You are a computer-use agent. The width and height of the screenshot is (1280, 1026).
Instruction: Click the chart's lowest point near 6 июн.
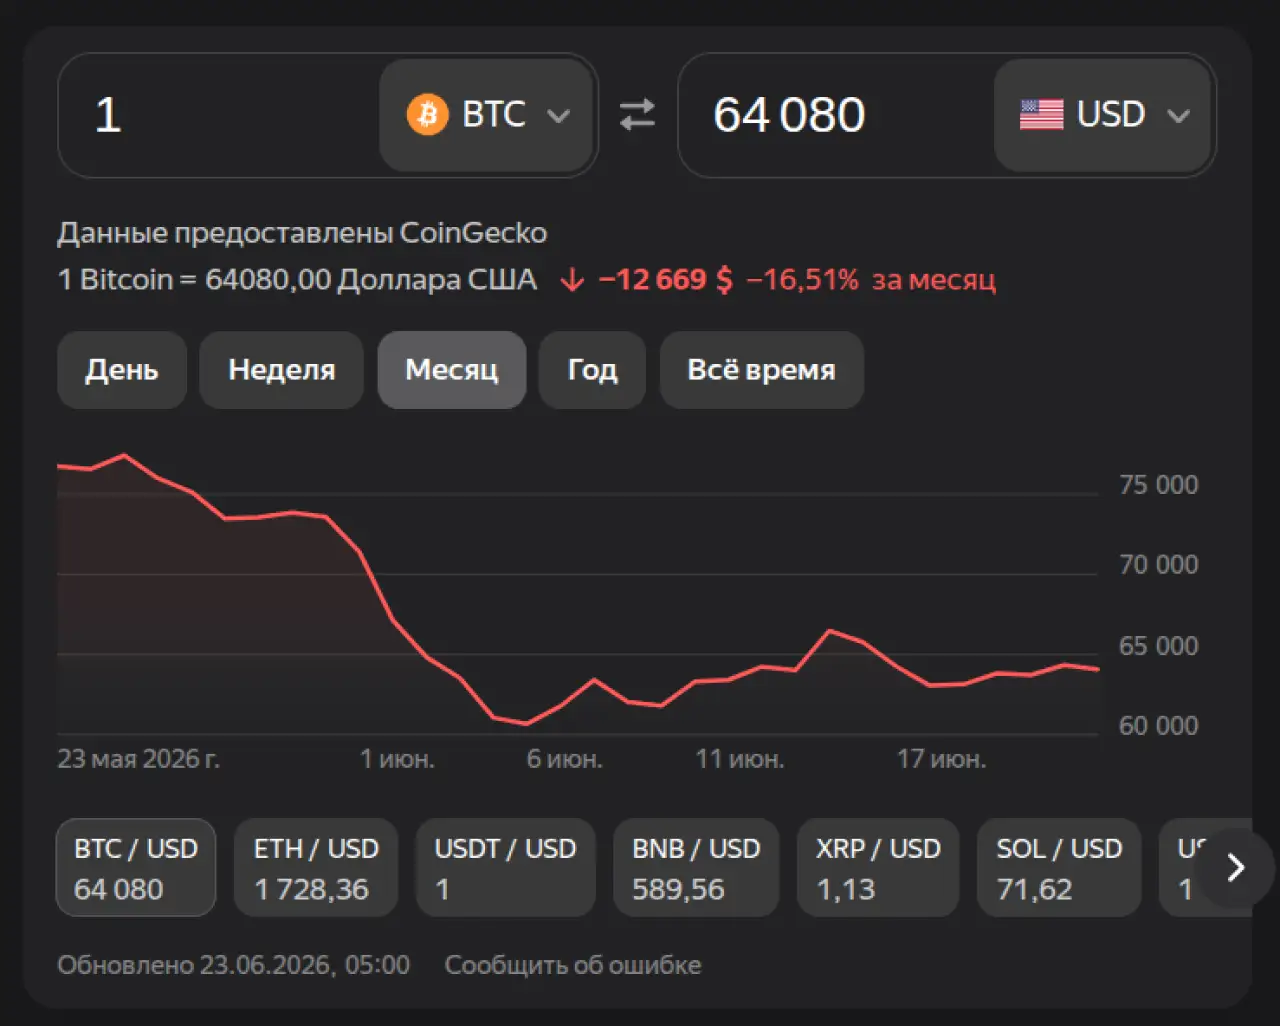pyautogui.click(x=526, y=723)
